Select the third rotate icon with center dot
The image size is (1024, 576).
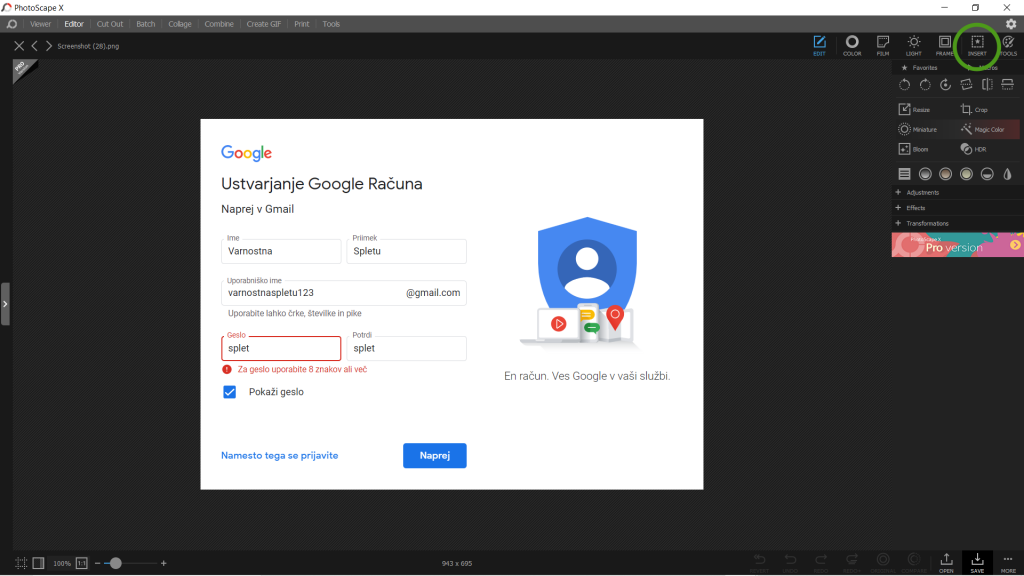[x=946, y=84]
